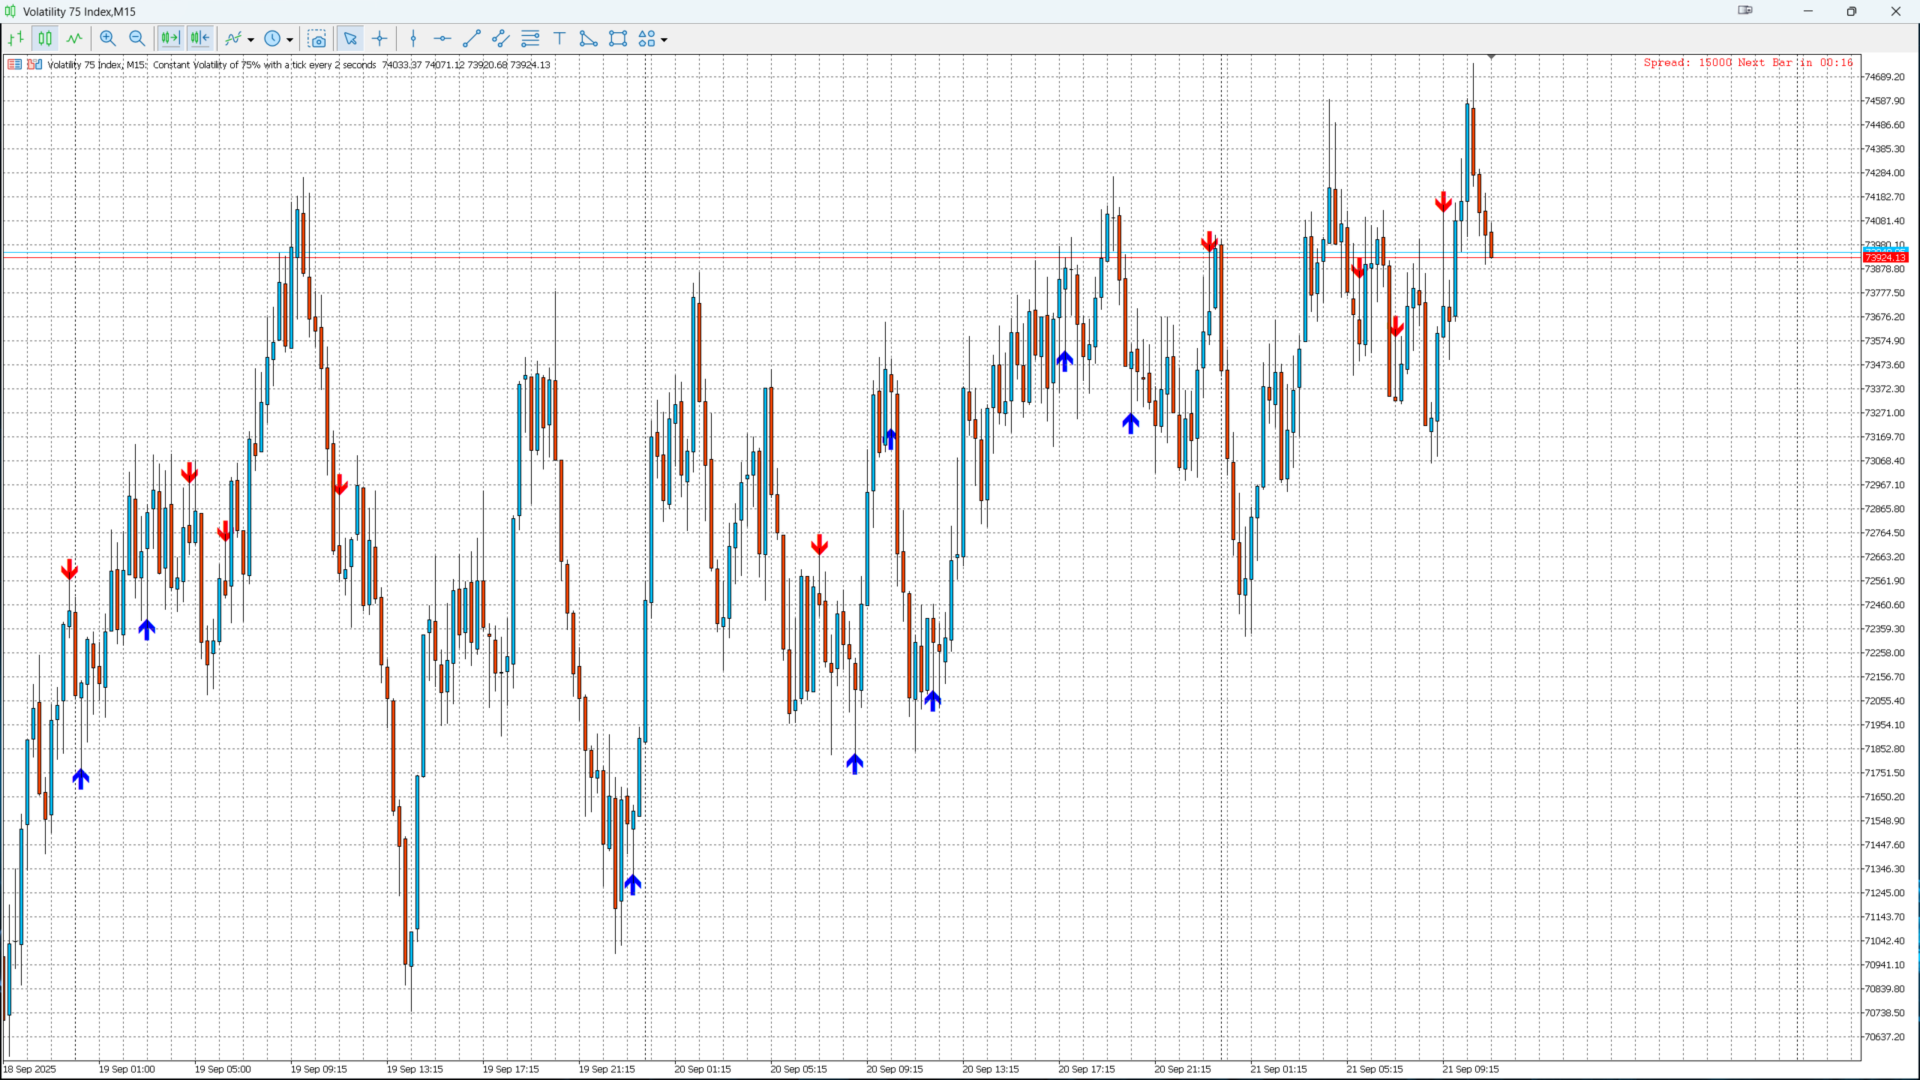Toggle candlestick chart mode
Image resolution: width=1920 pixels, height=1080 pixels.
(x=45, y=39)
